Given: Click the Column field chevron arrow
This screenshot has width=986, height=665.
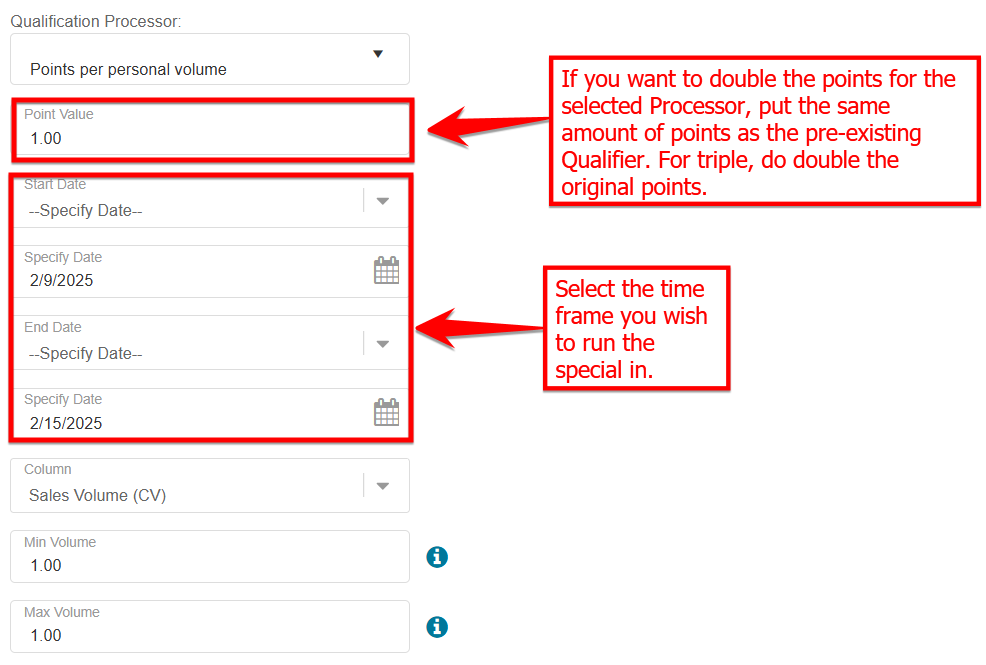Looking at the screenshot, I should point(382,486).
